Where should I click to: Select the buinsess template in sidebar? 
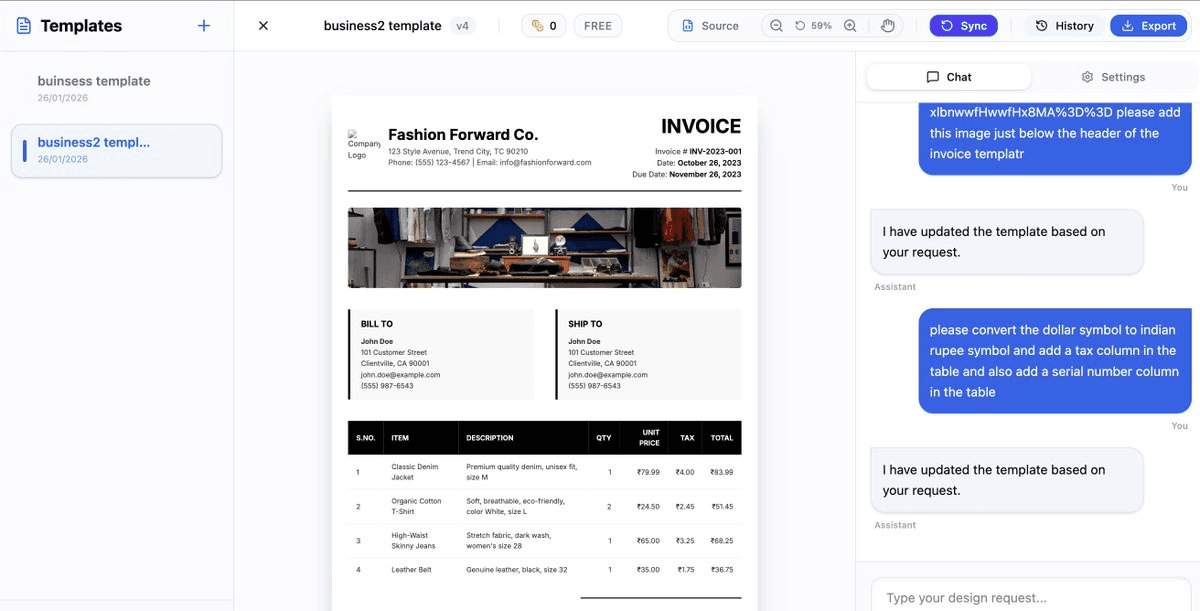pos(94,88)
